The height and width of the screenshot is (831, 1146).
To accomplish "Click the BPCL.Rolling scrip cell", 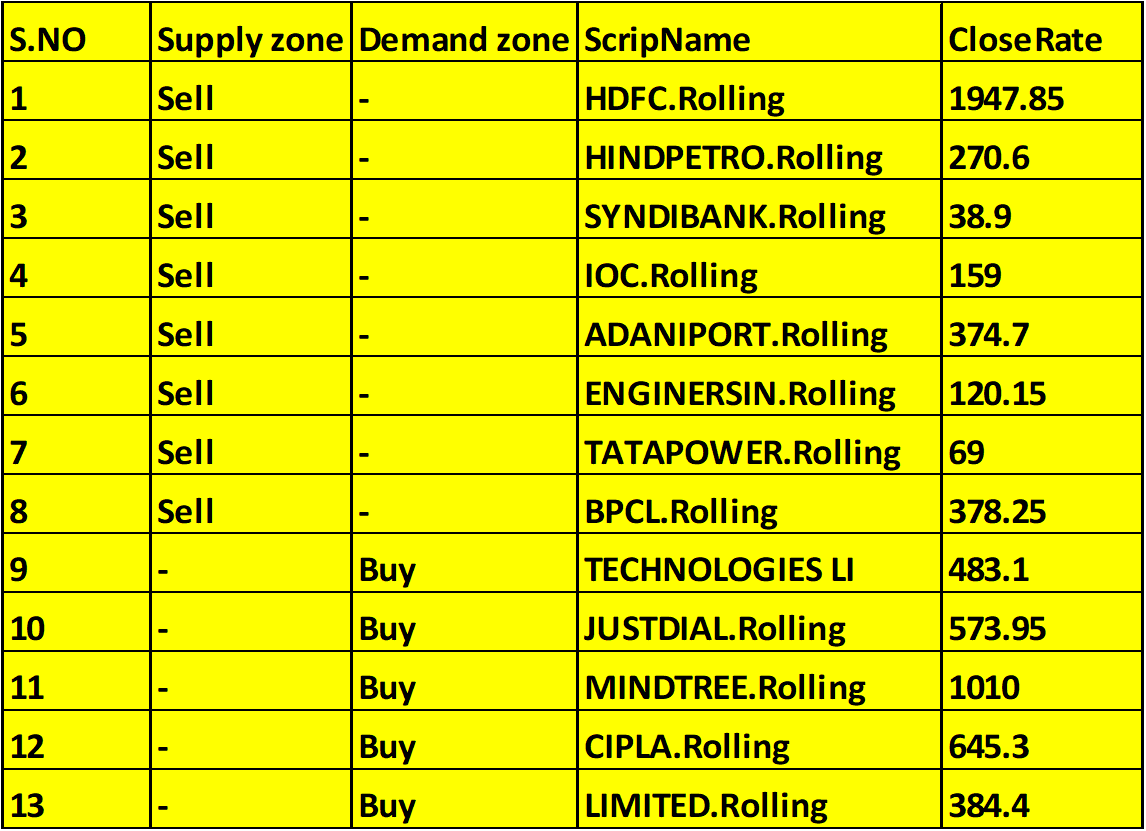I will [681, 512].
